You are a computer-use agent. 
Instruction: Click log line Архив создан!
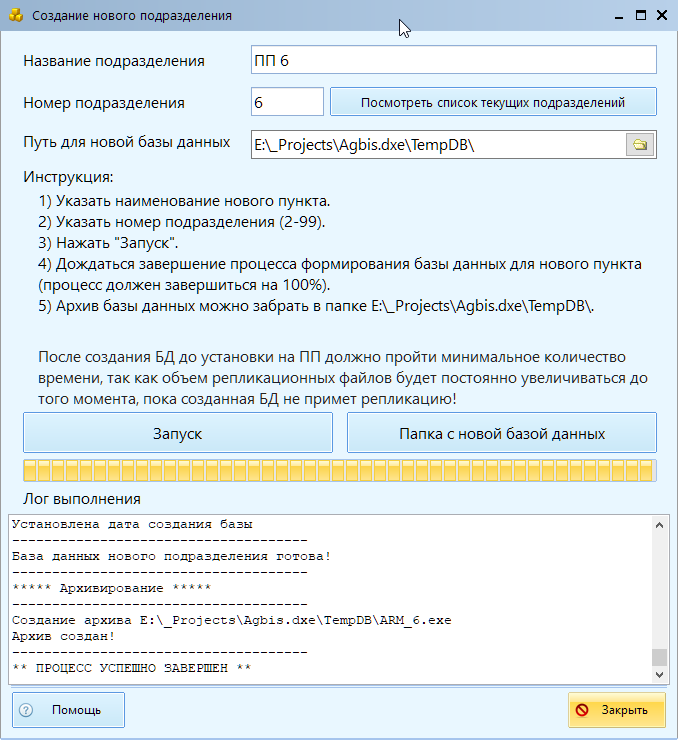(64, 636)
